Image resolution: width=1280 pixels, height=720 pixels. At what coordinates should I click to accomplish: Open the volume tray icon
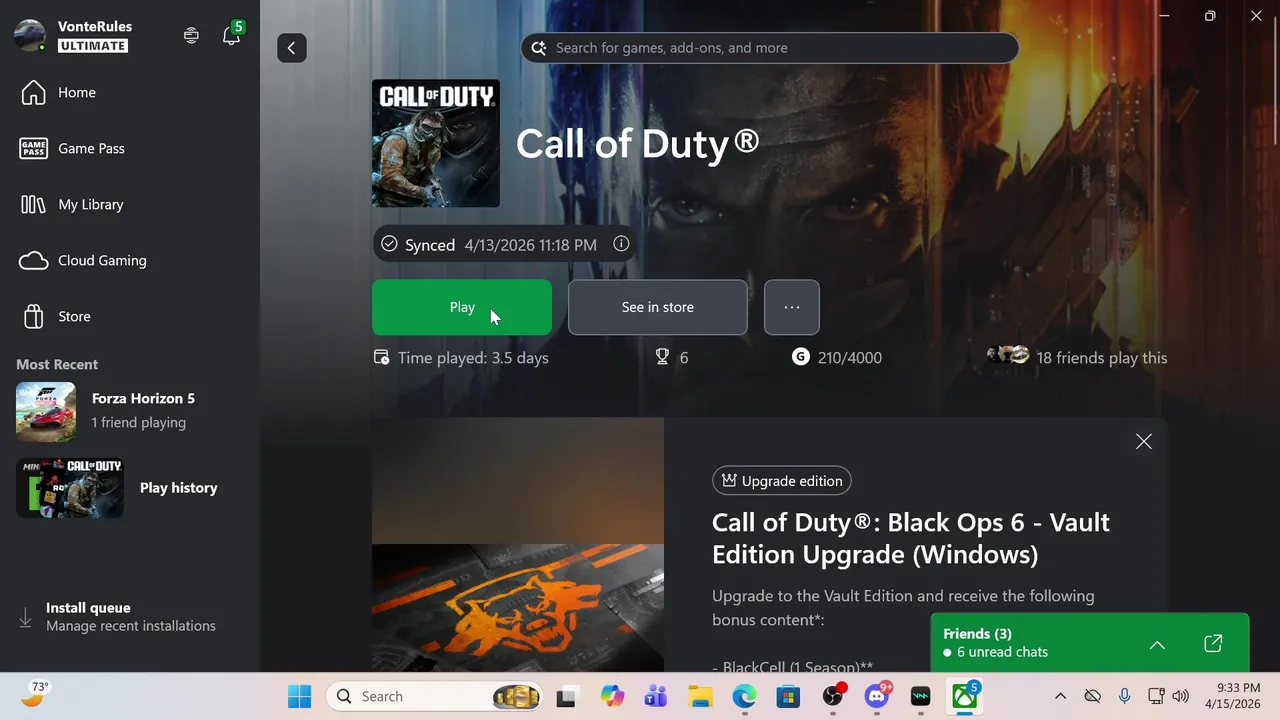(x=1180, y=696)
